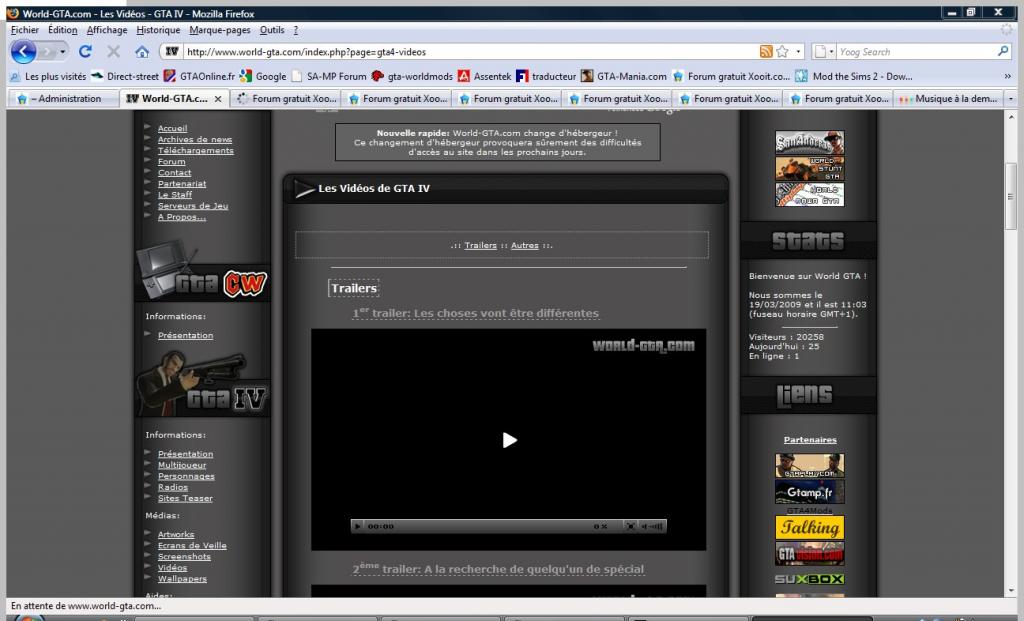Open the Personnages link

click(186, 477)
